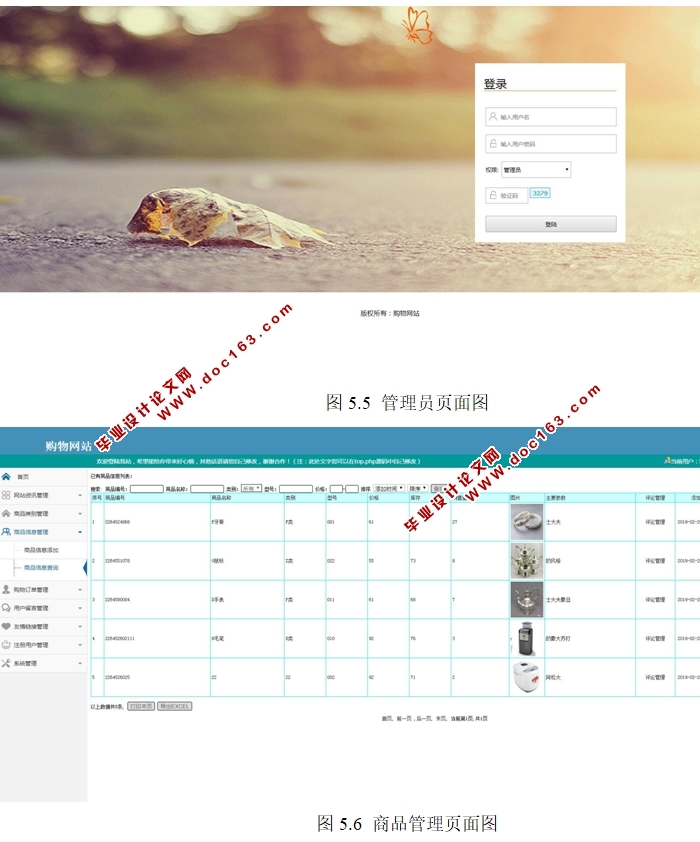700x842 pixels.
Task: Expand the 用户留言管理 menu arrow
Action: tap(80, 608)
